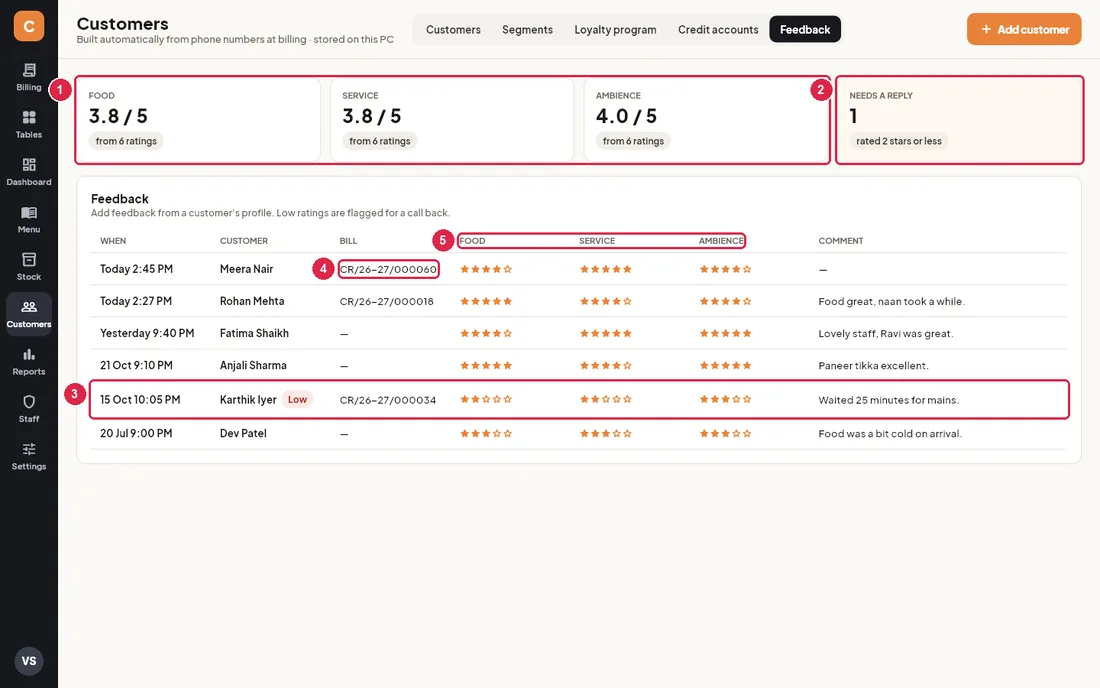Click the Low badge on Karthik Iyer
The image size is (1100, 688).
tap(297, 400)
